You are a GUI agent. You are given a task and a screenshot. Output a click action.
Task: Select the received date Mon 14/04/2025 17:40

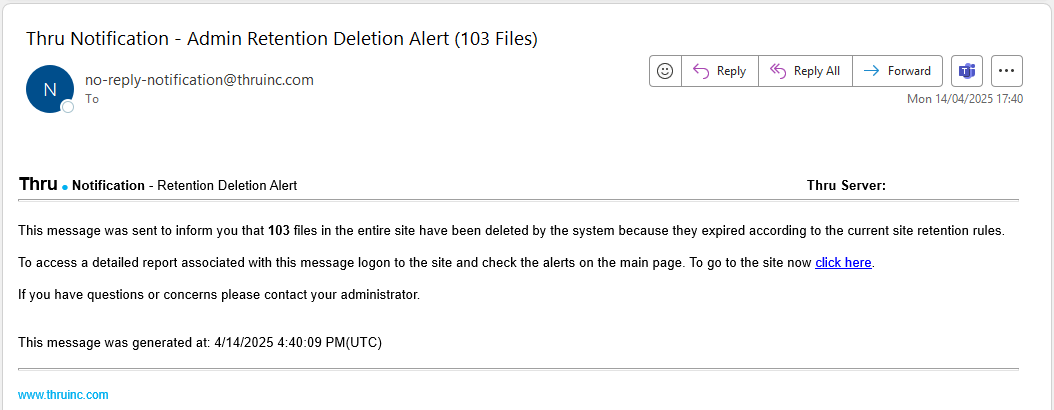coord(965,99)
